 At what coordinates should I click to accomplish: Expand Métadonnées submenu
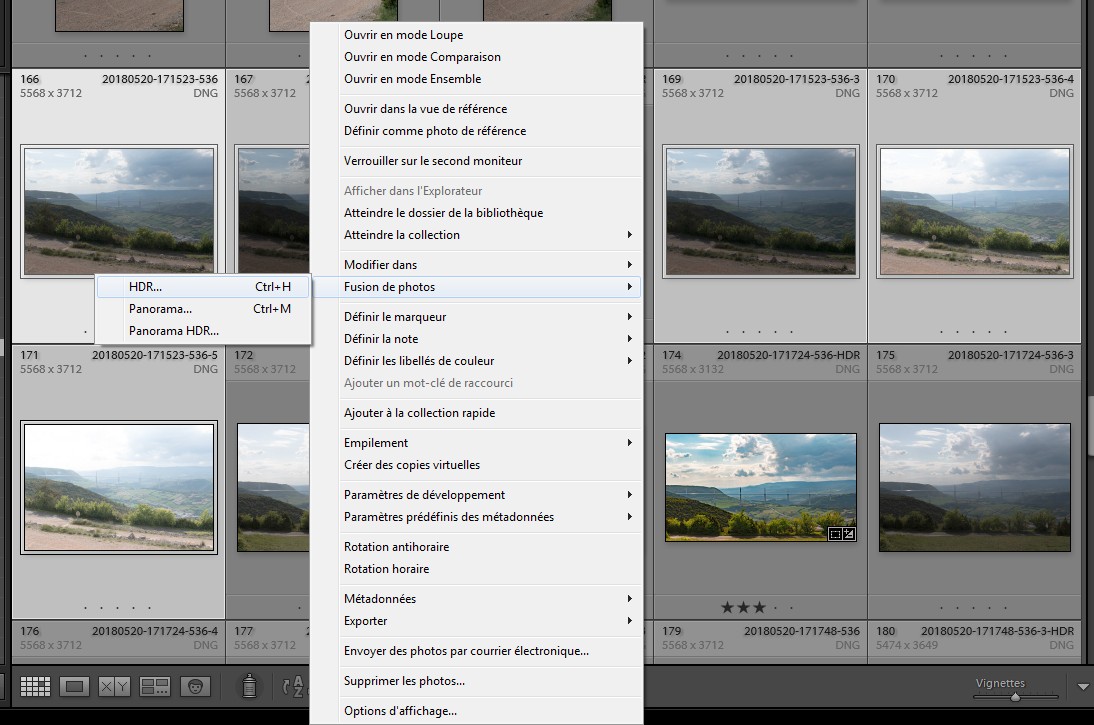476,599
